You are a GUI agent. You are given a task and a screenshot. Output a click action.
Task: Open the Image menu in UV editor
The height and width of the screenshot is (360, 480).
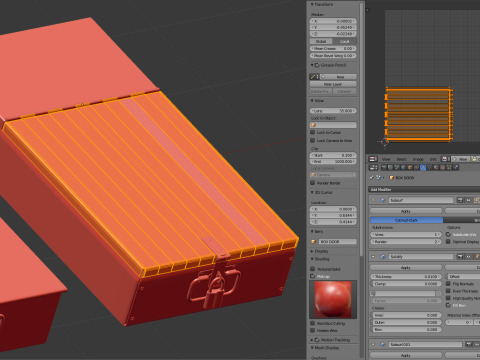[x=418, y=159]
